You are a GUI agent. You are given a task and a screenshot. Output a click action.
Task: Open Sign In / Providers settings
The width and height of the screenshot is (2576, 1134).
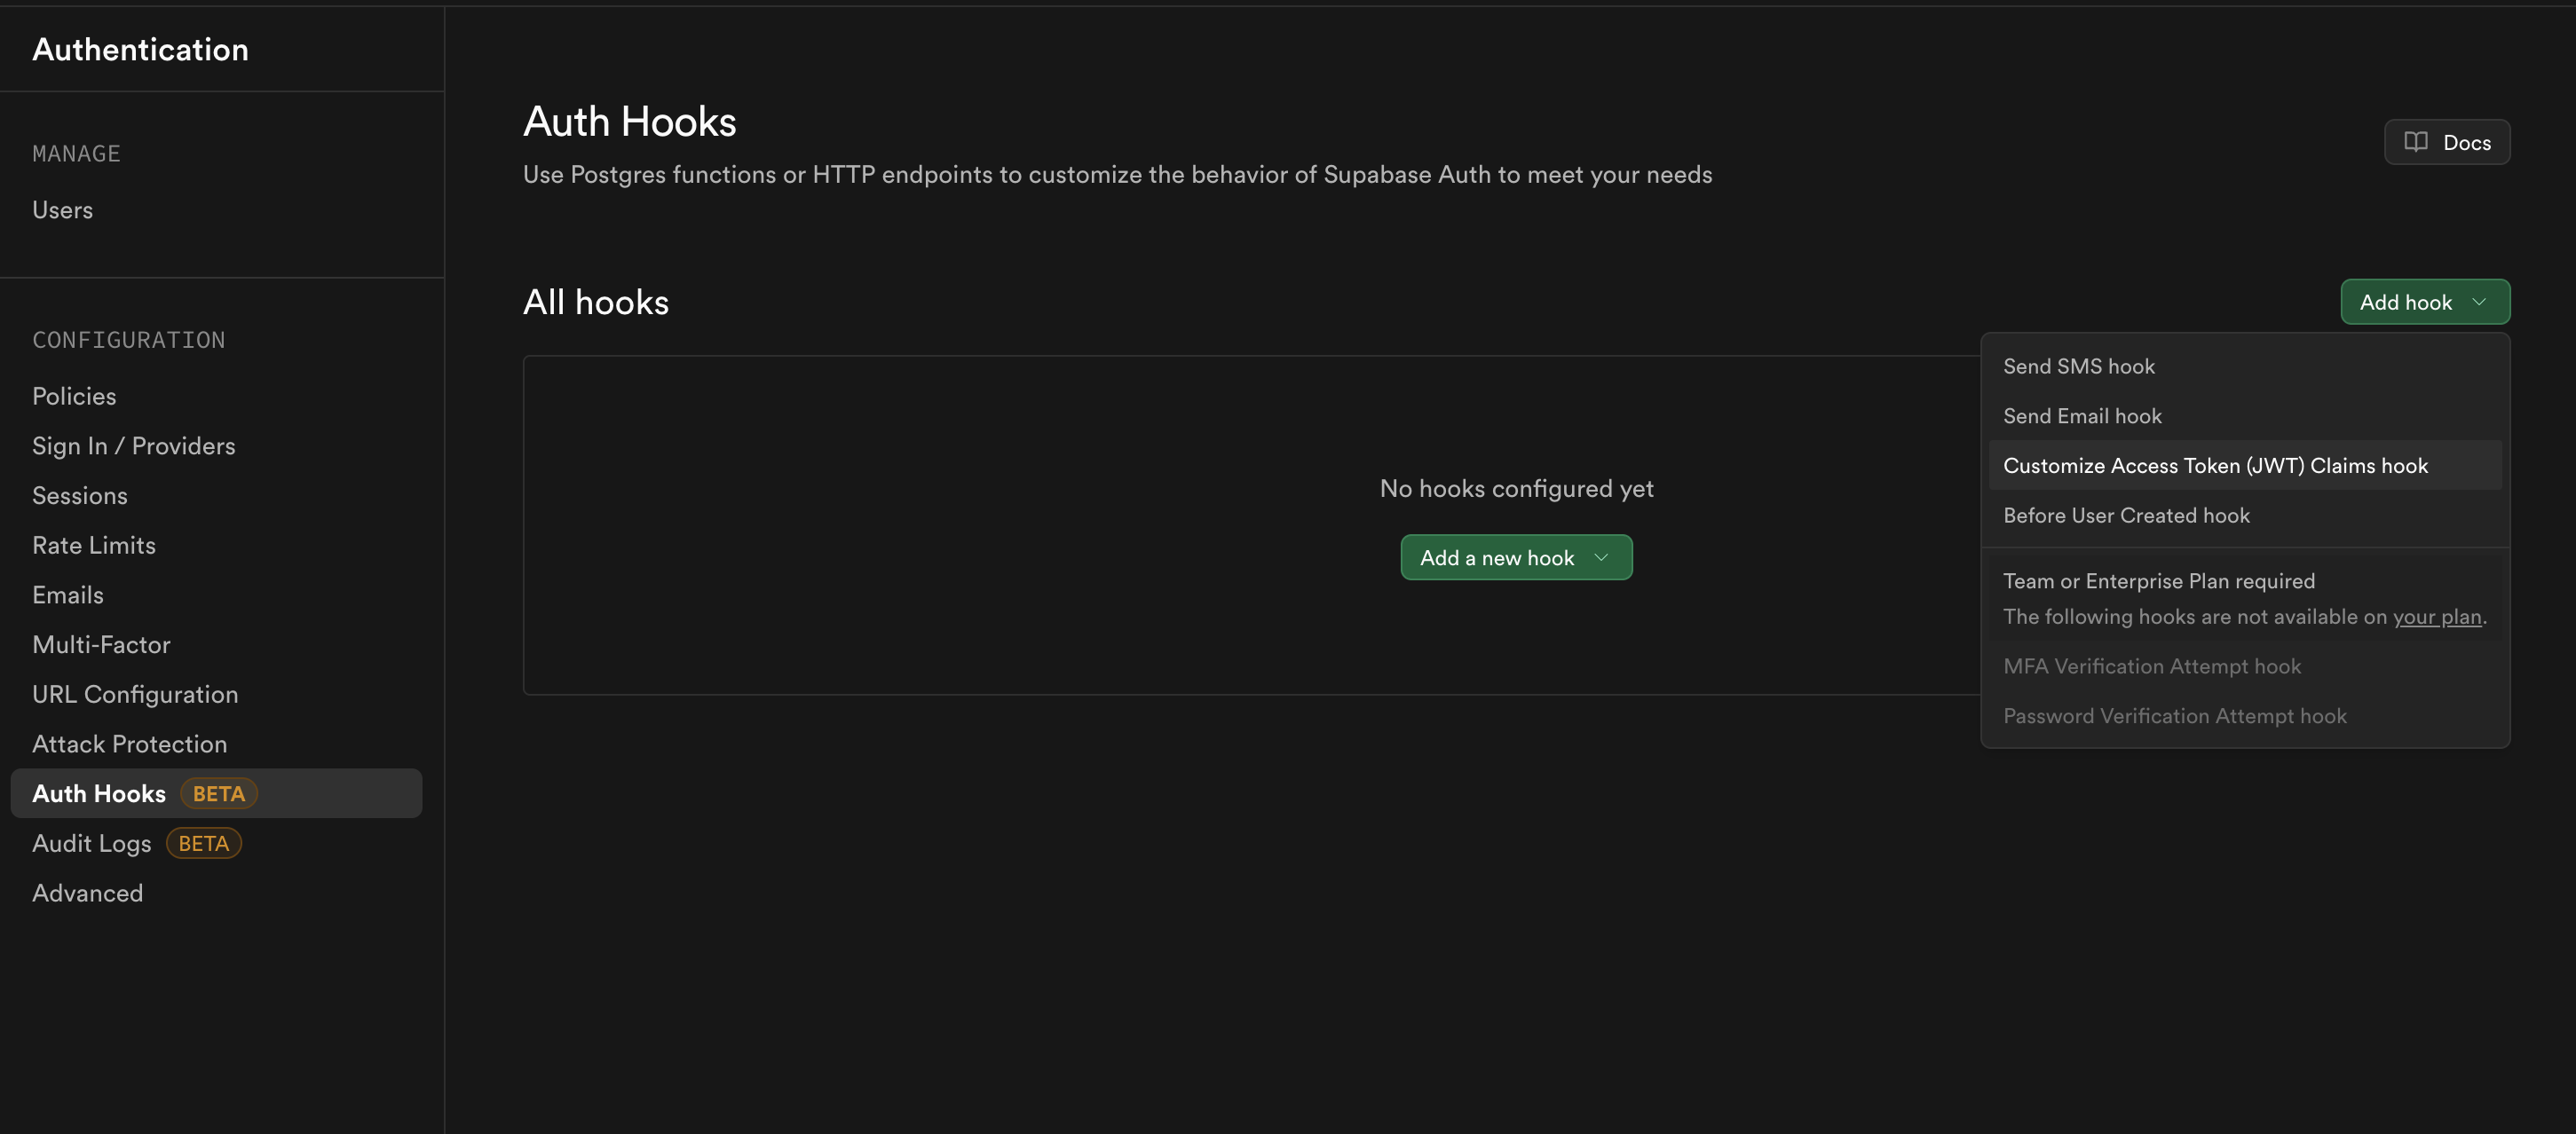coord(134,445)
